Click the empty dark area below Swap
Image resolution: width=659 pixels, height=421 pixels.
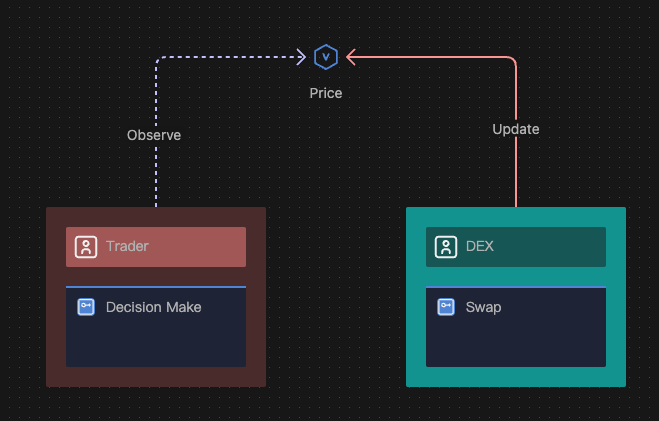[516, 345]
